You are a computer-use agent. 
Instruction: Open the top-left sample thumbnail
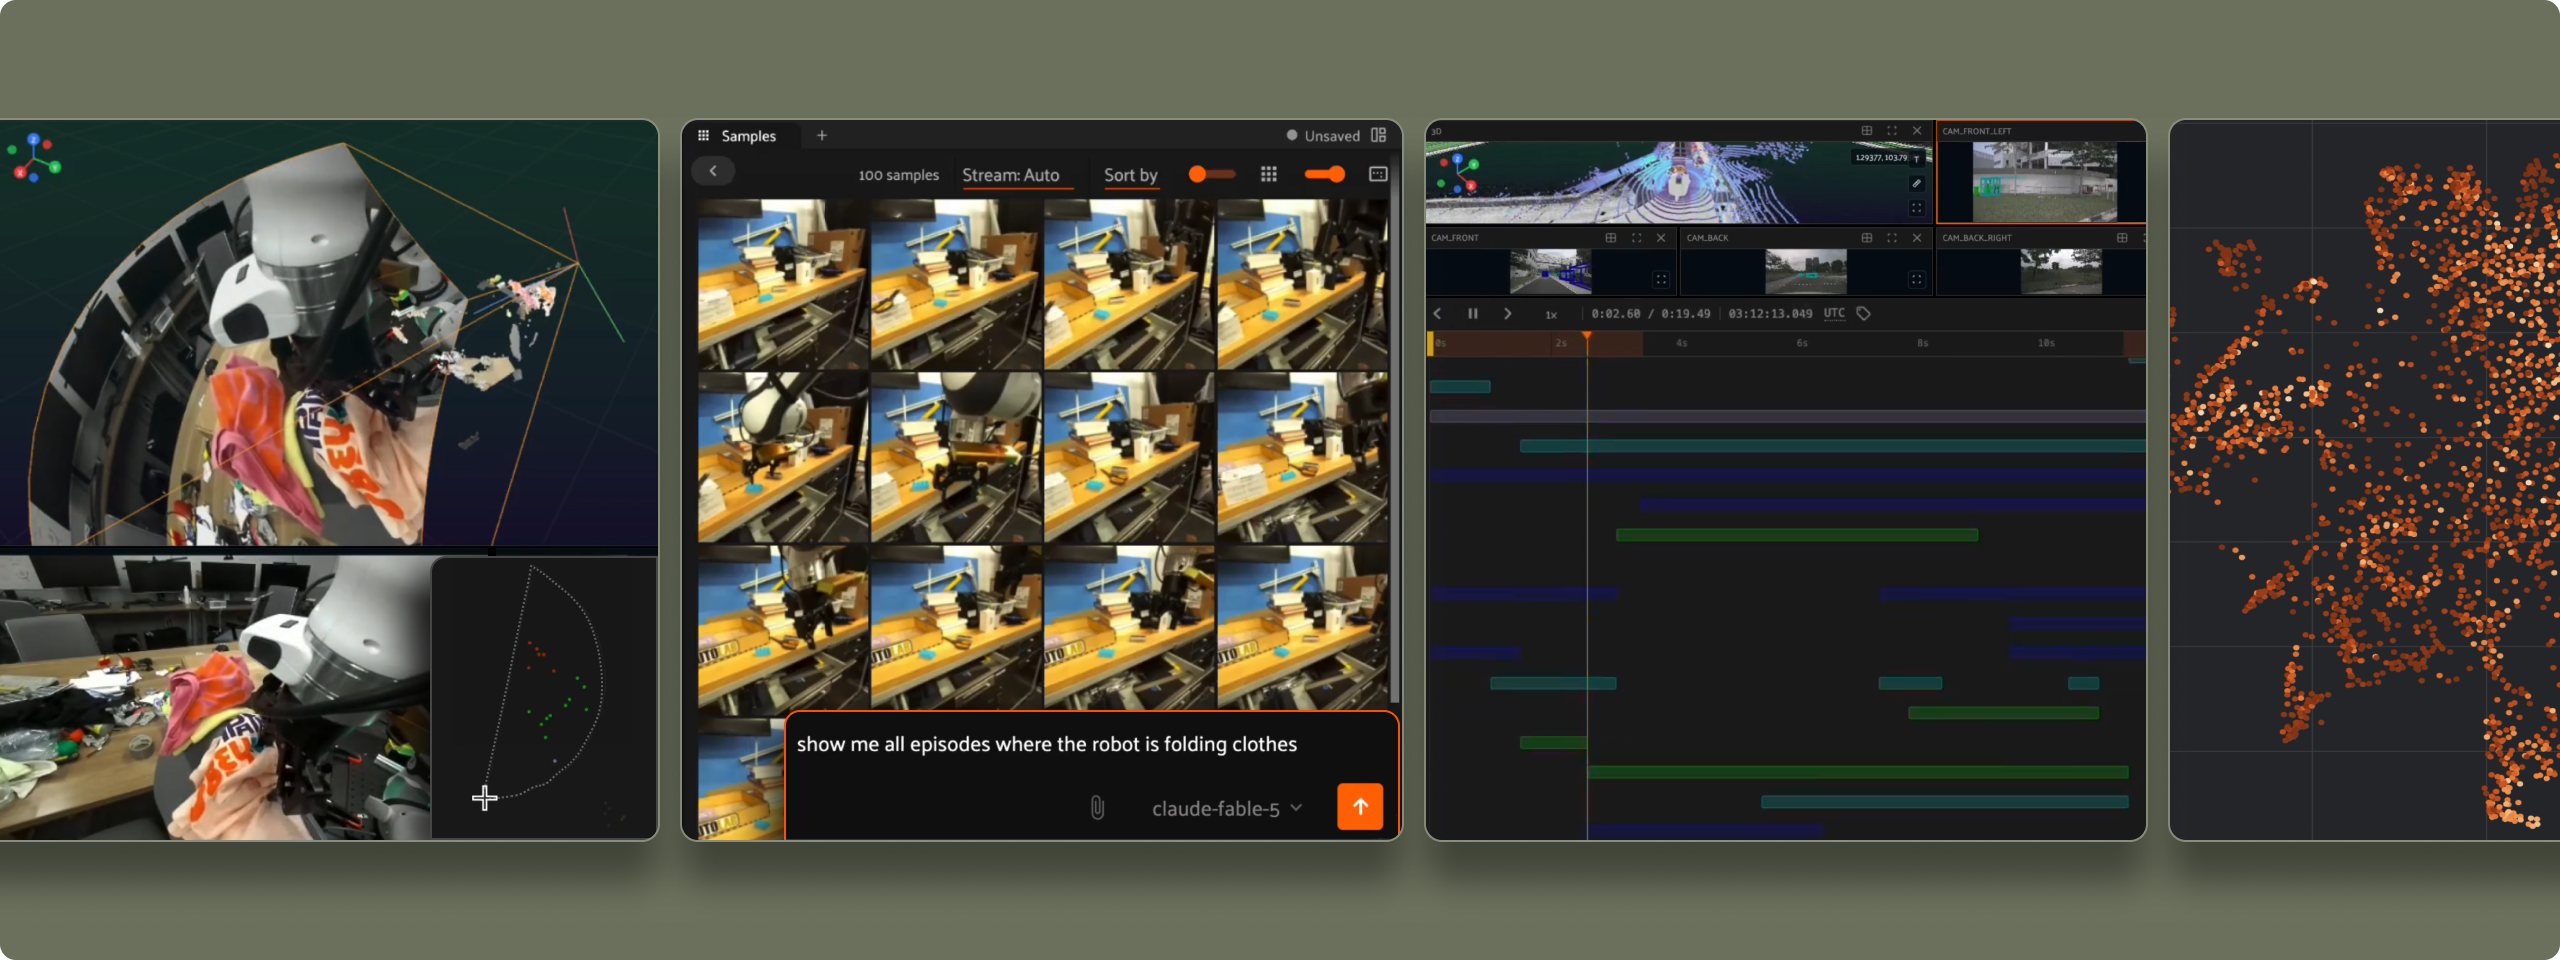[x=783, y=284]
